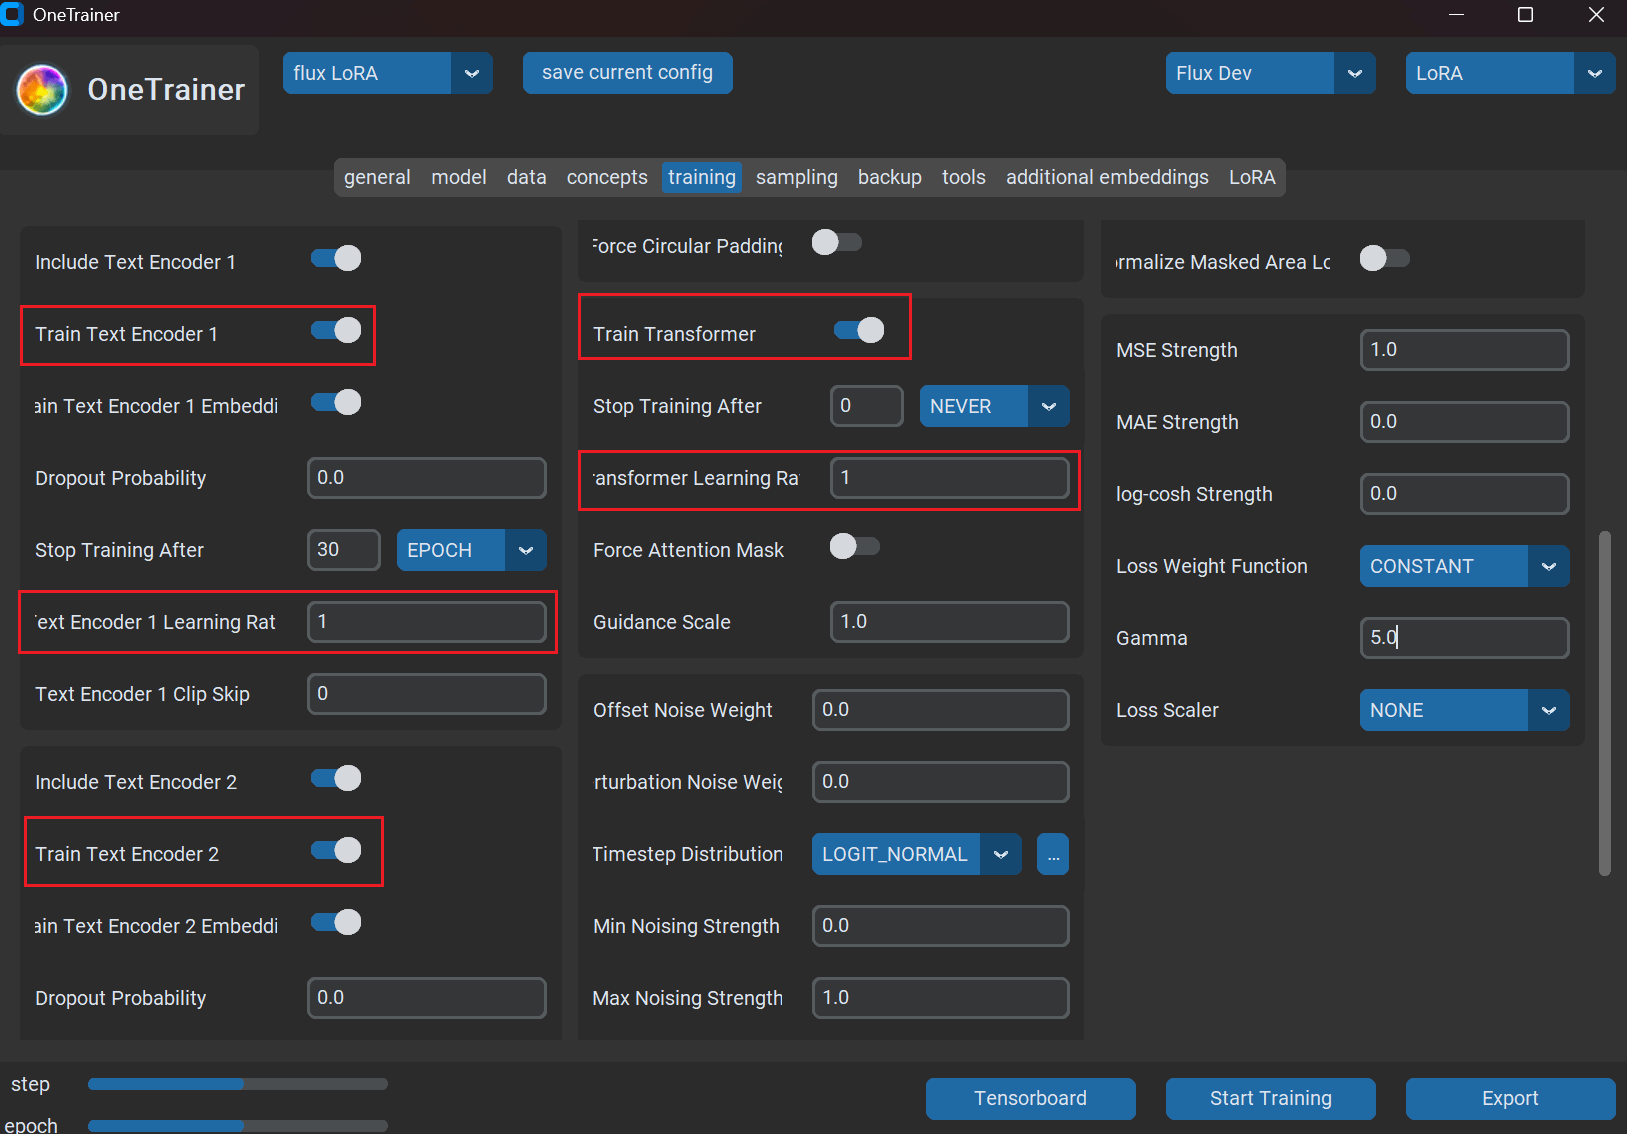
Task: Open the data tab
Action: coord(527,177)
